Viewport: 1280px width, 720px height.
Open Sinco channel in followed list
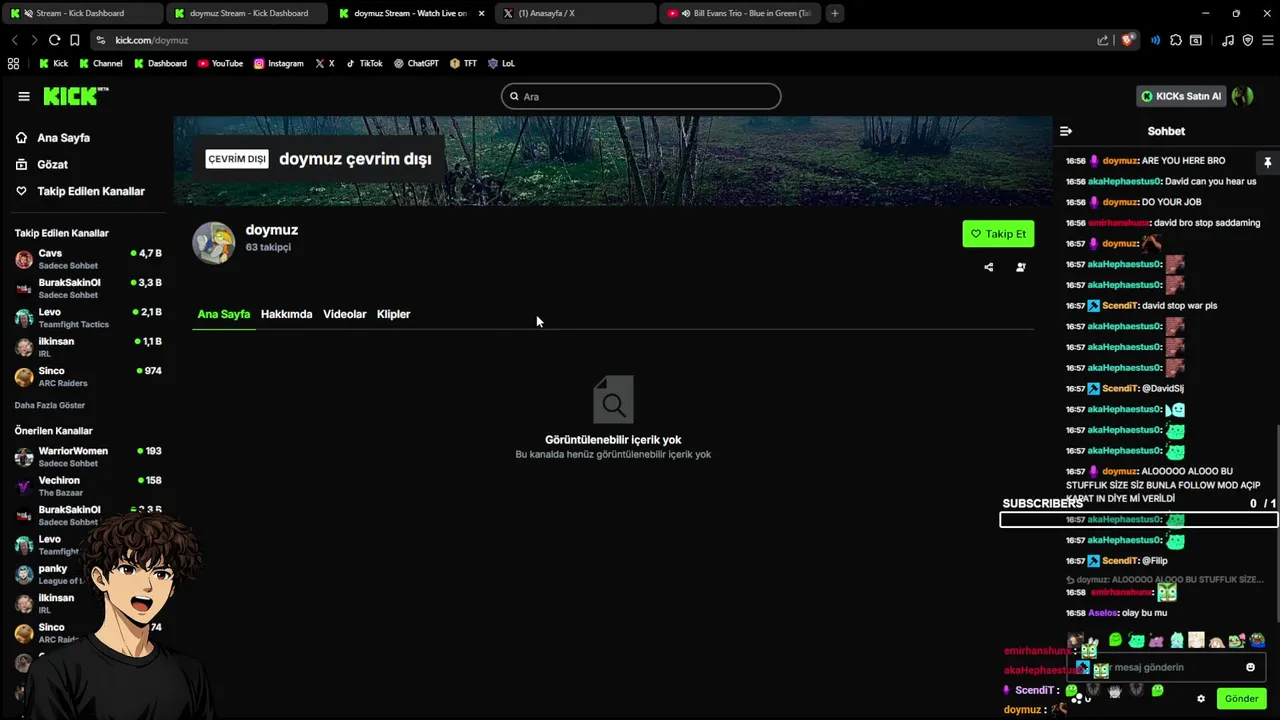[88, 376]
